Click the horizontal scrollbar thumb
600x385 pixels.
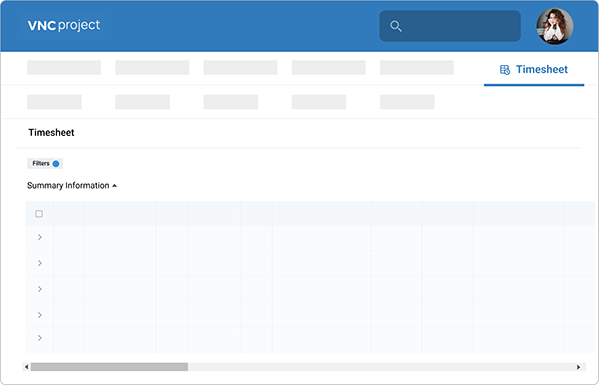(x=109, y=367)
